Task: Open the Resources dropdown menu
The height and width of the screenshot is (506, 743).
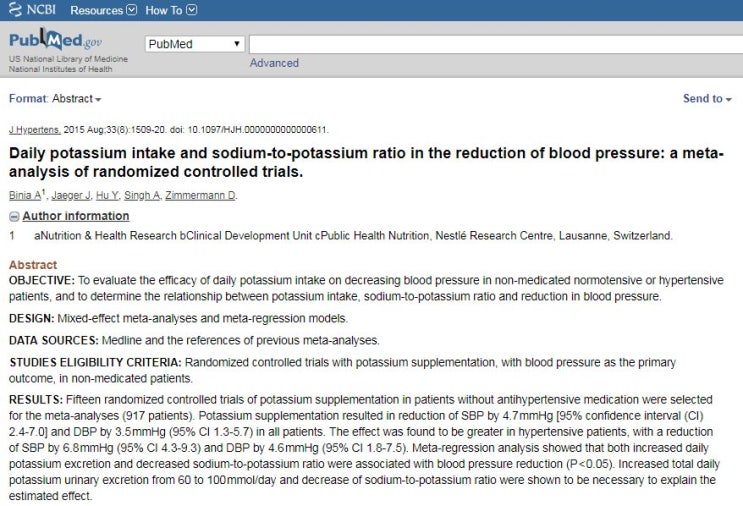Action: (103, 10)
